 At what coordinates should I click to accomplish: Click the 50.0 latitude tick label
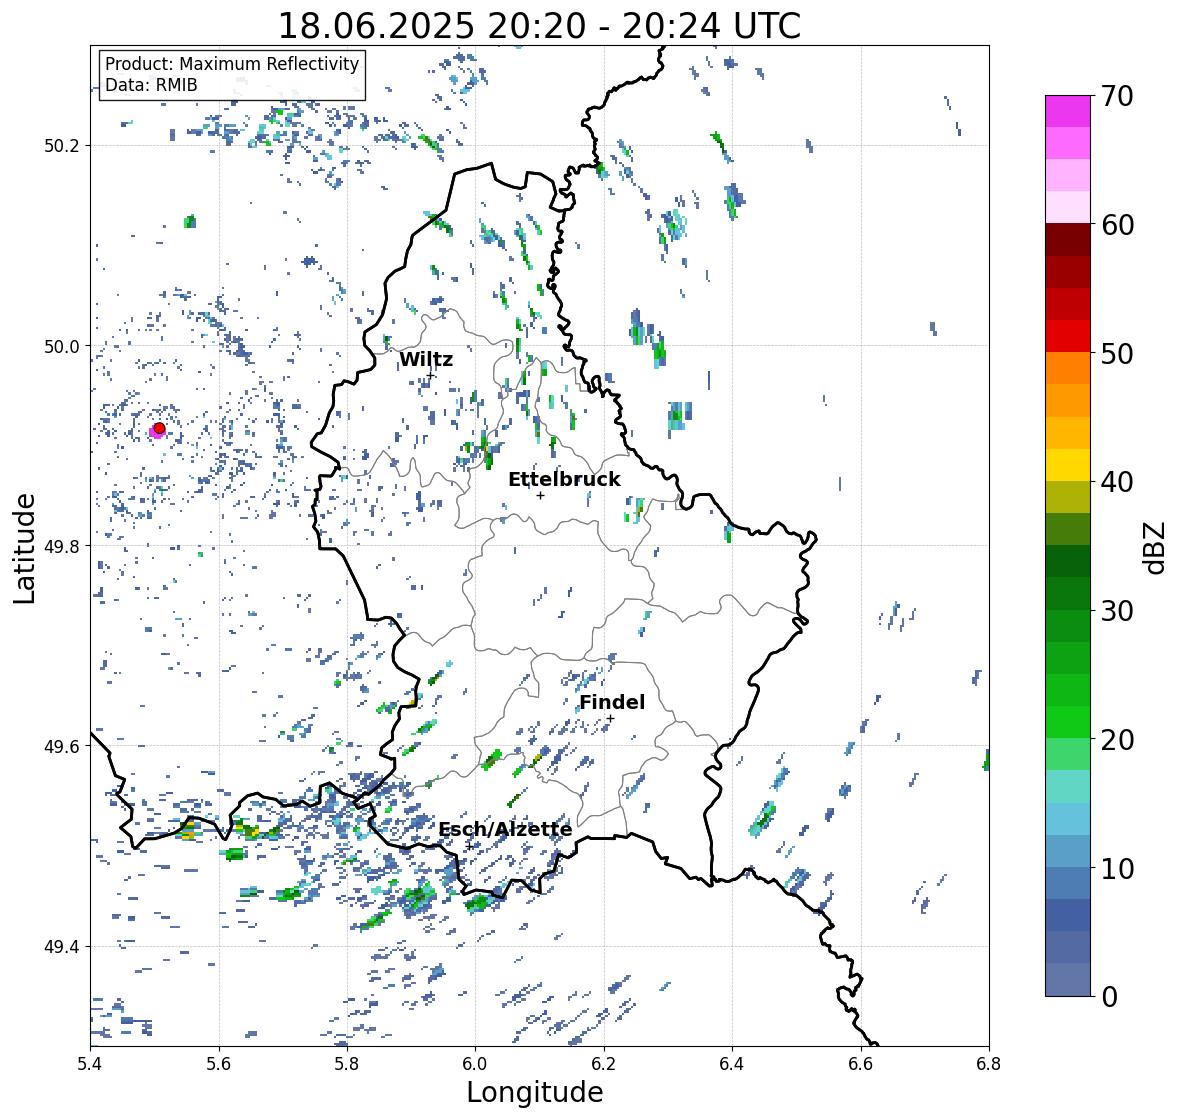point(62,347)
